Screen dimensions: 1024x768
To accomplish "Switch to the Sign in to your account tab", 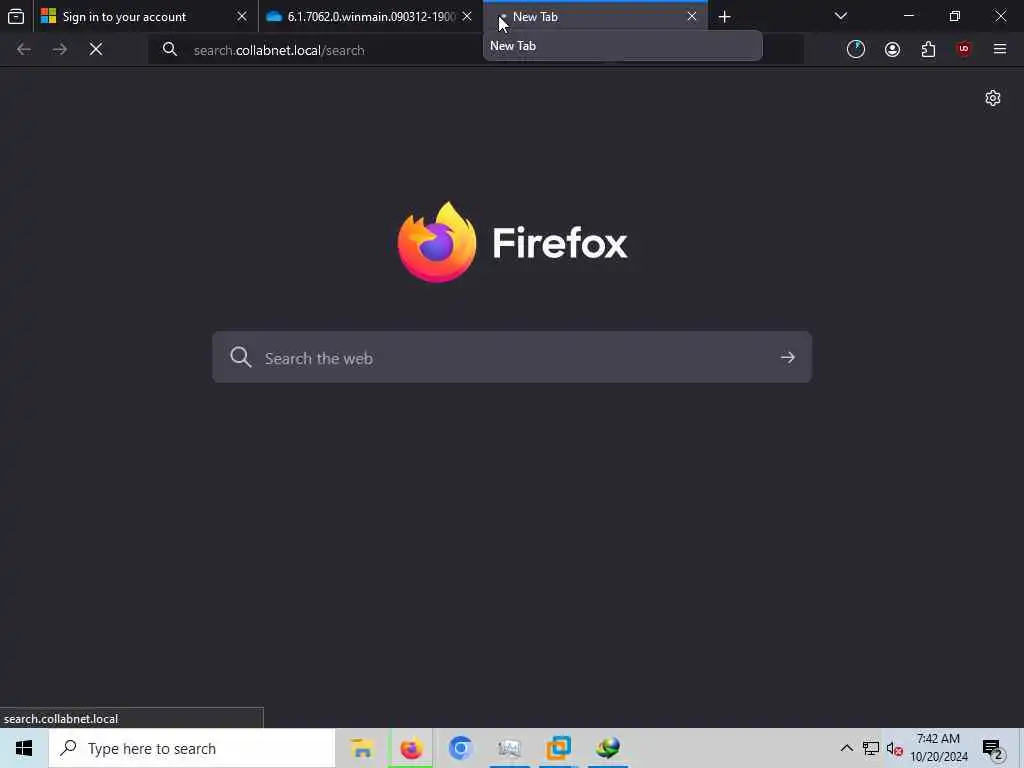I will [x=146, y=16].
